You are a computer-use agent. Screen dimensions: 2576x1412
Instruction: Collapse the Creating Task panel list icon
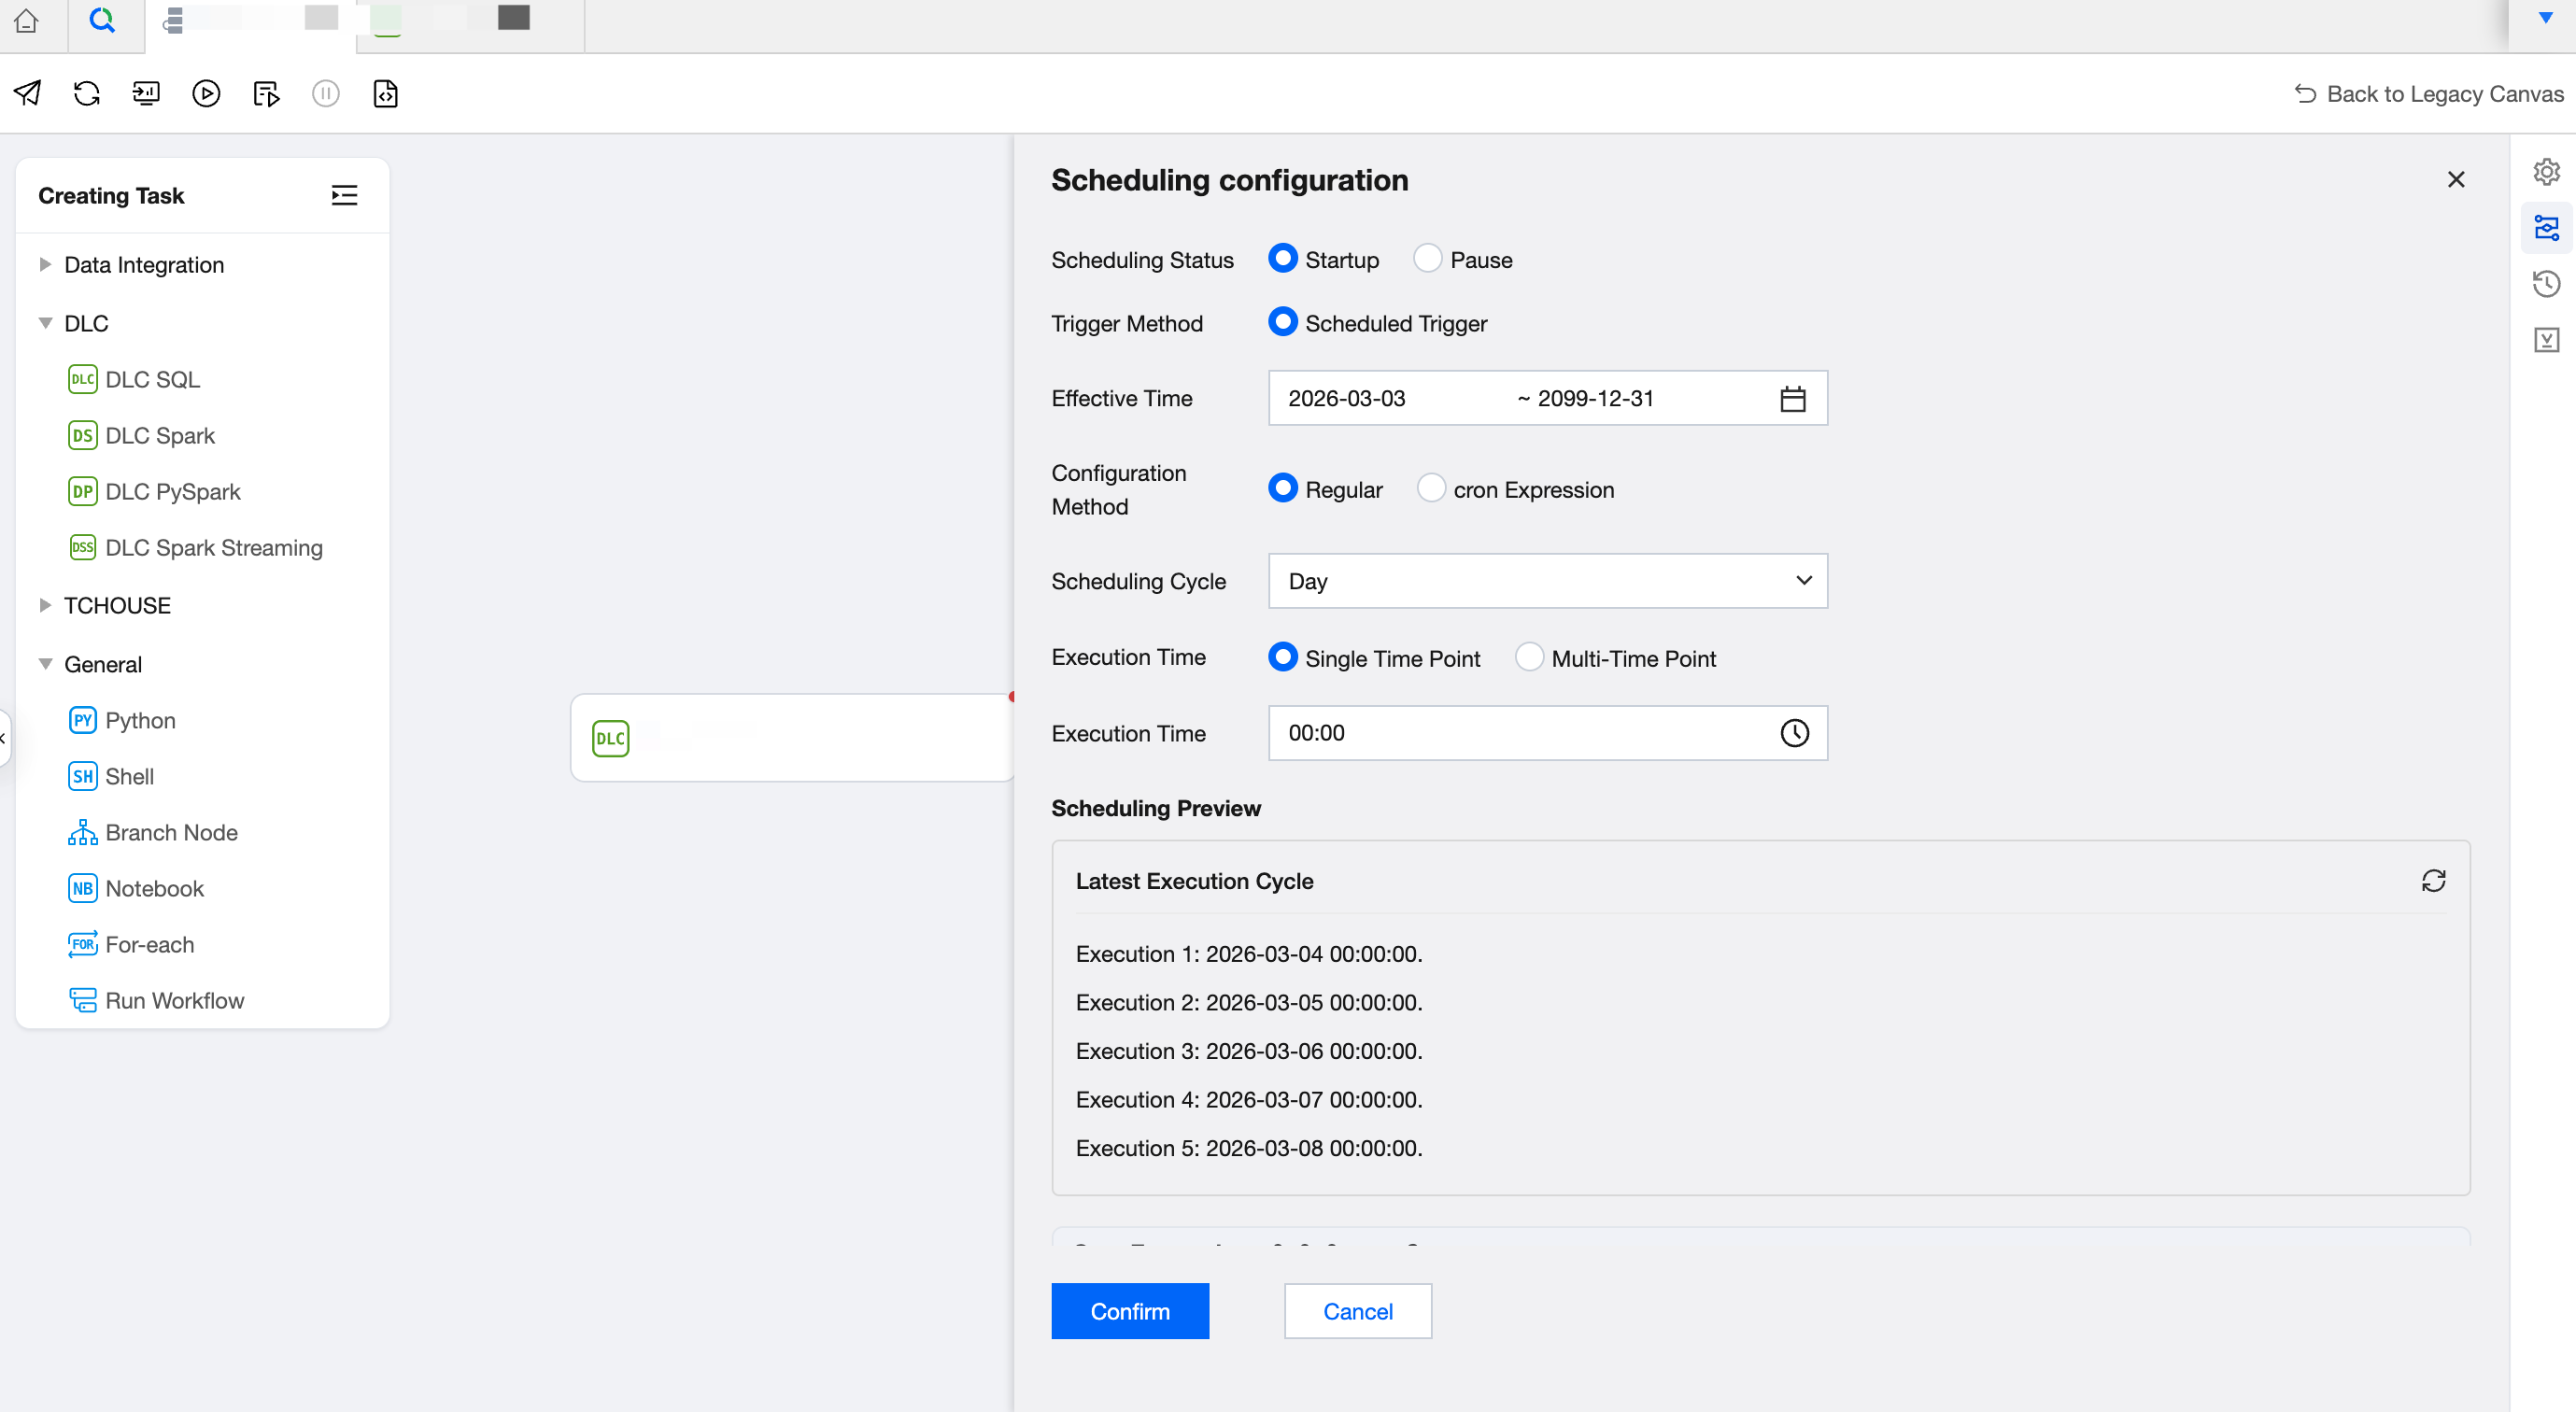[344, 196]
